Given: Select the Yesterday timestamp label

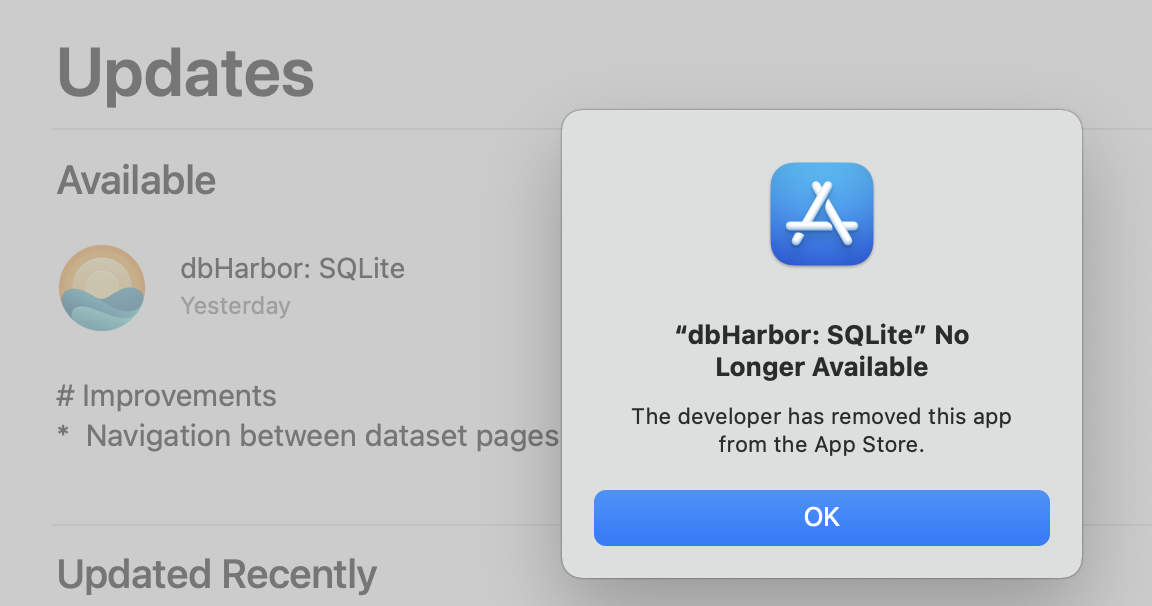Looking at the screenshot, I should click(236, 306).
